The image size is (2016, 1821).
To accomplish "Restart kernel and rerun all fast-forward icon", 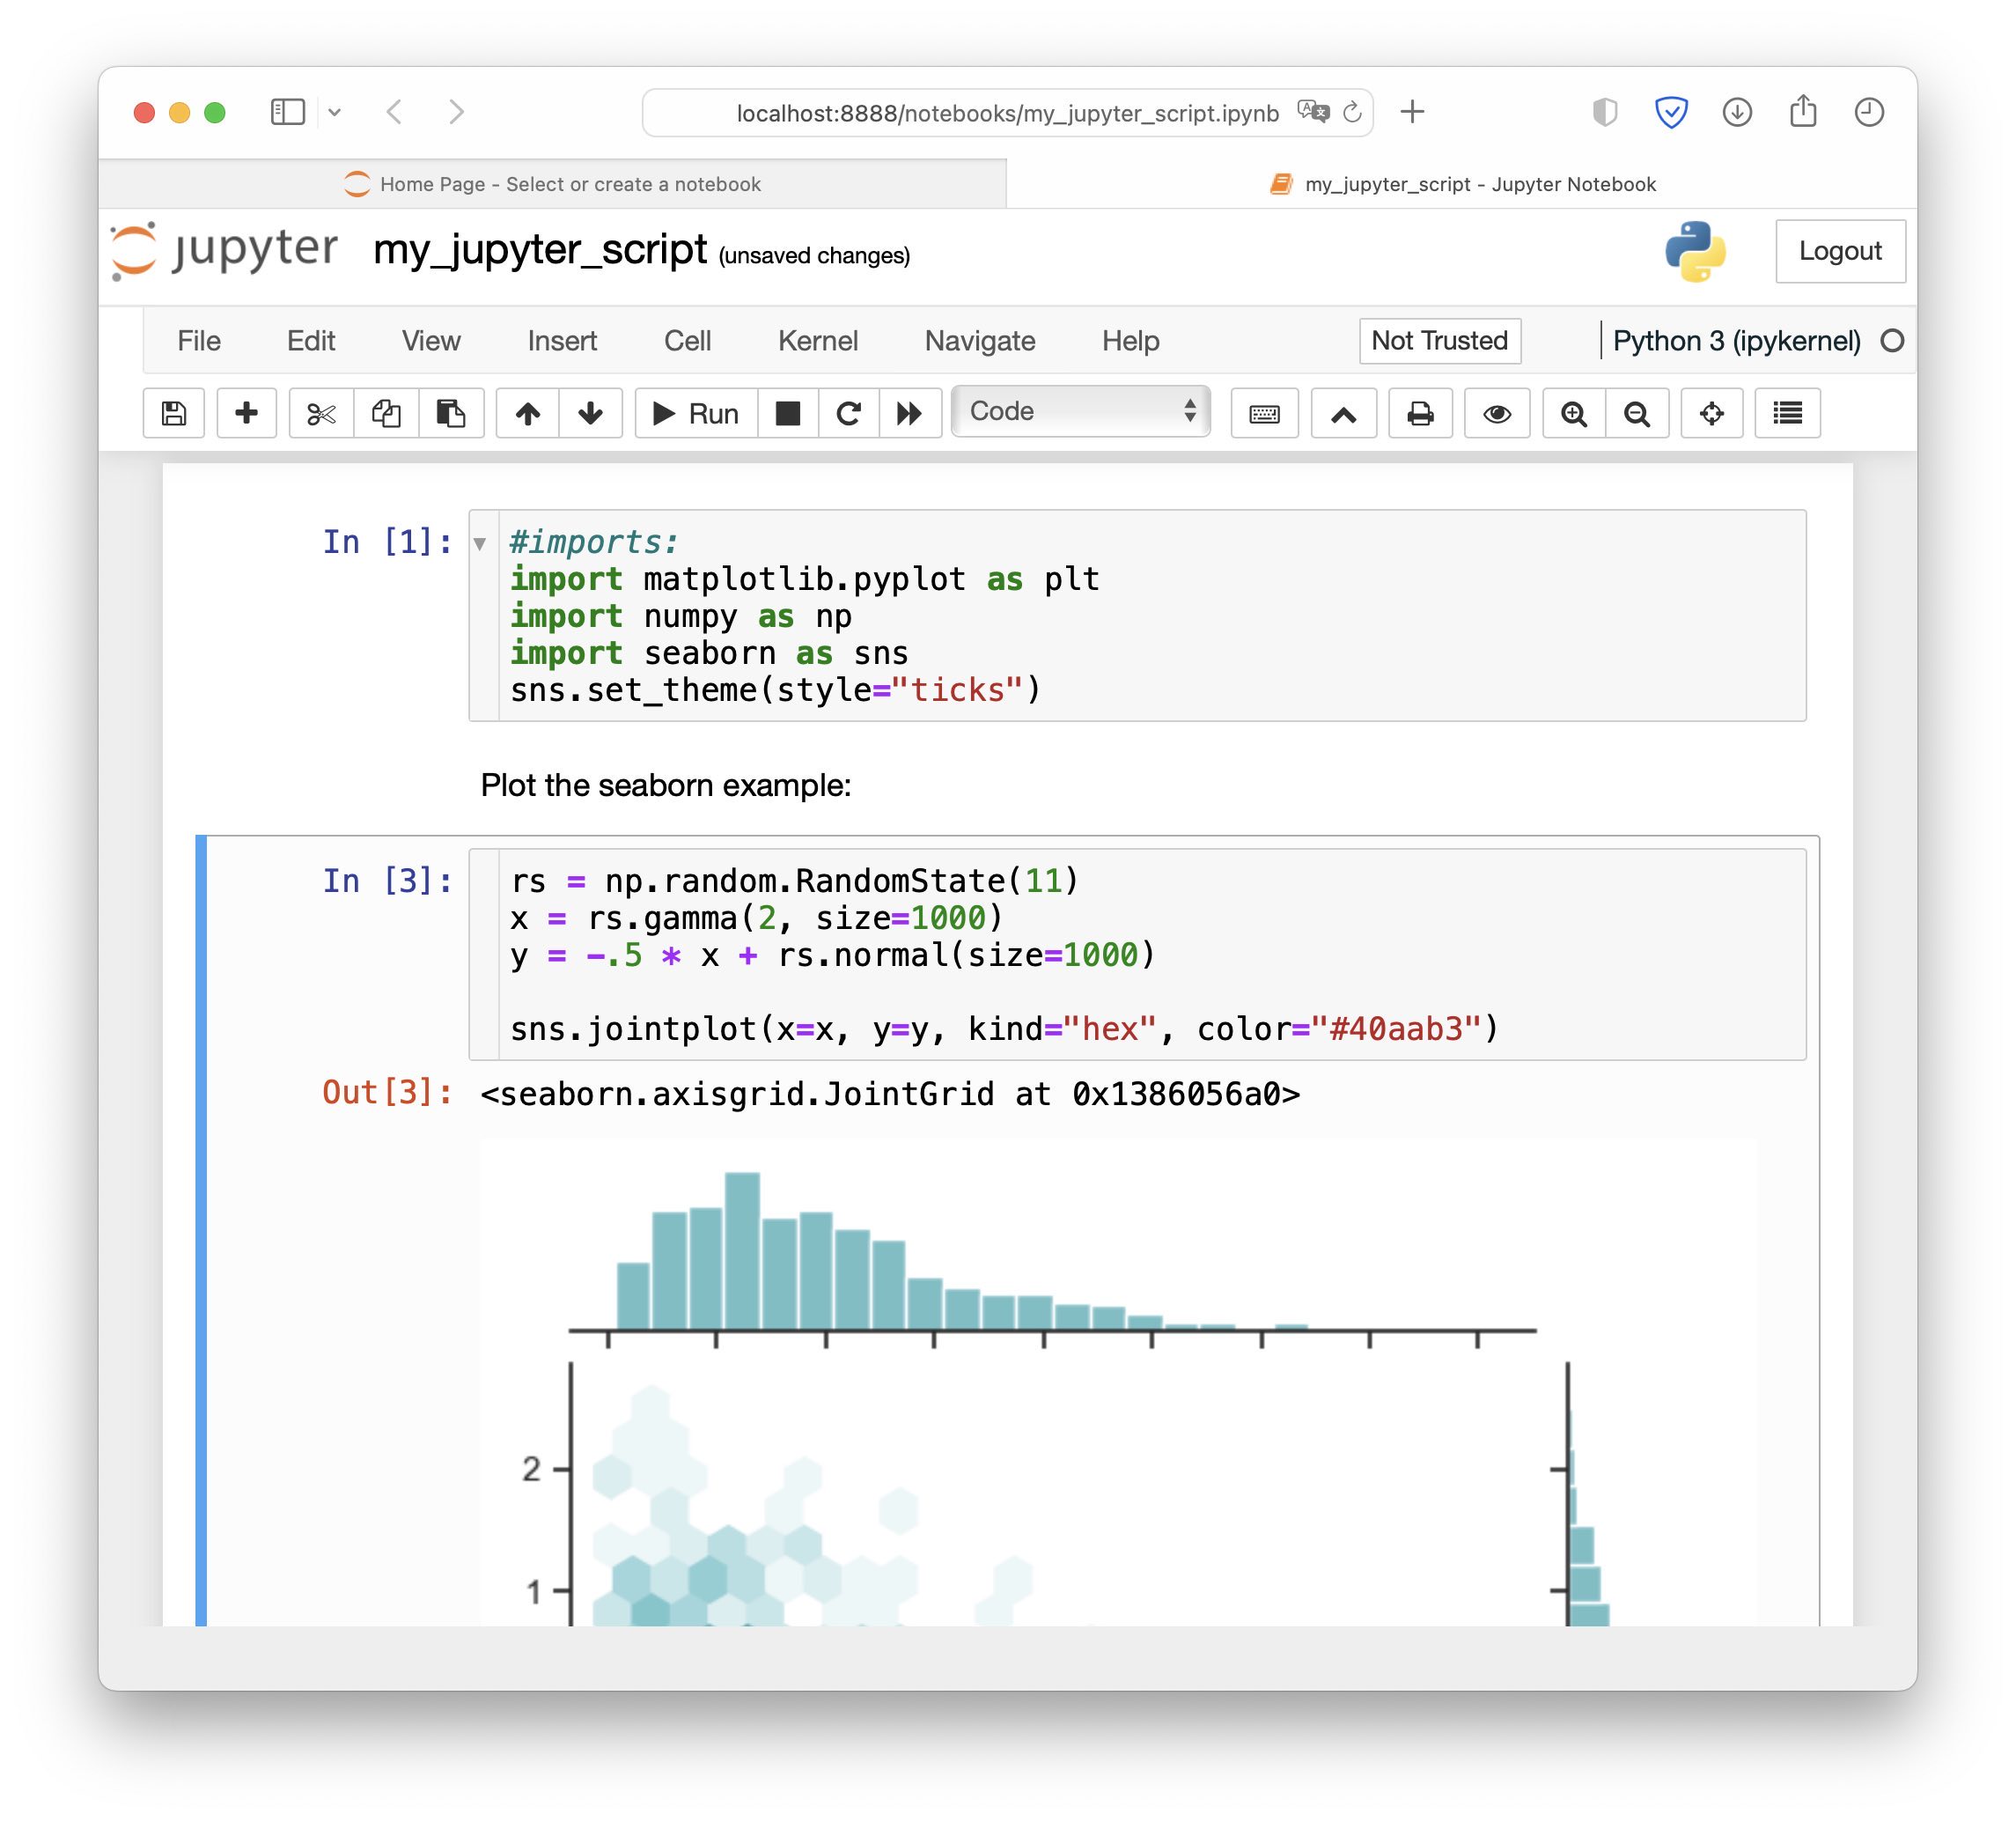I will pyautogui.click(x=909, y=413).
